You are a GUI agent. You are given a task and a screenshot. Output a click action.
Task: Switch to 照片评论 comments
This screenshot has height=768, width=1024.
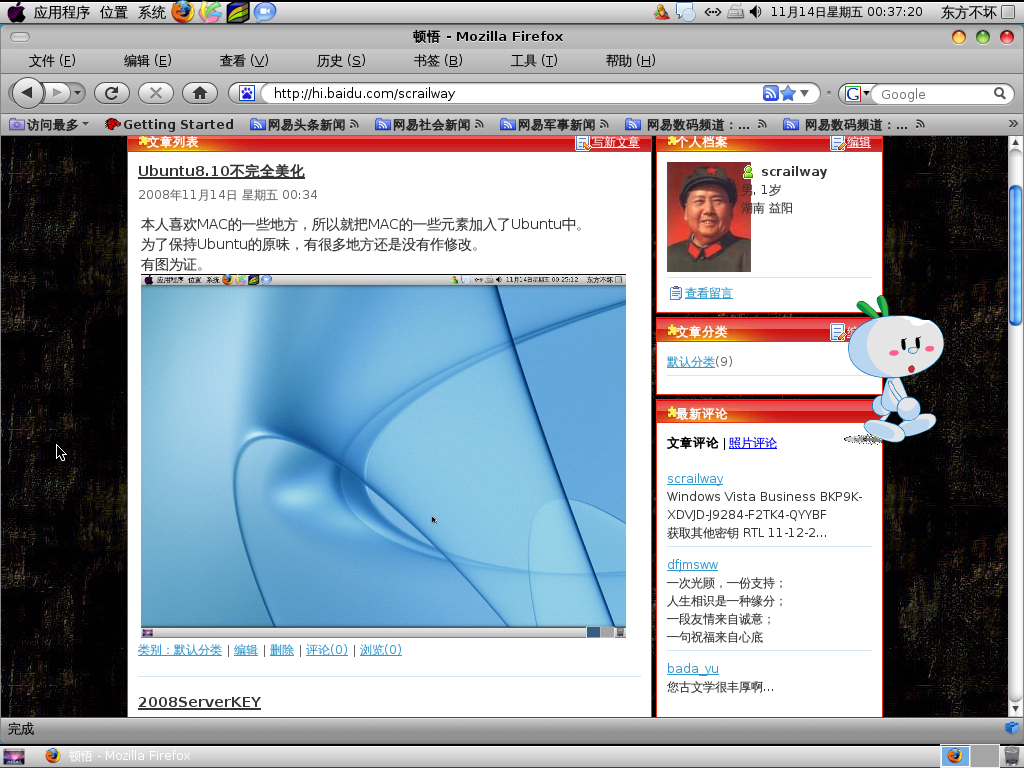click(752, 443)
